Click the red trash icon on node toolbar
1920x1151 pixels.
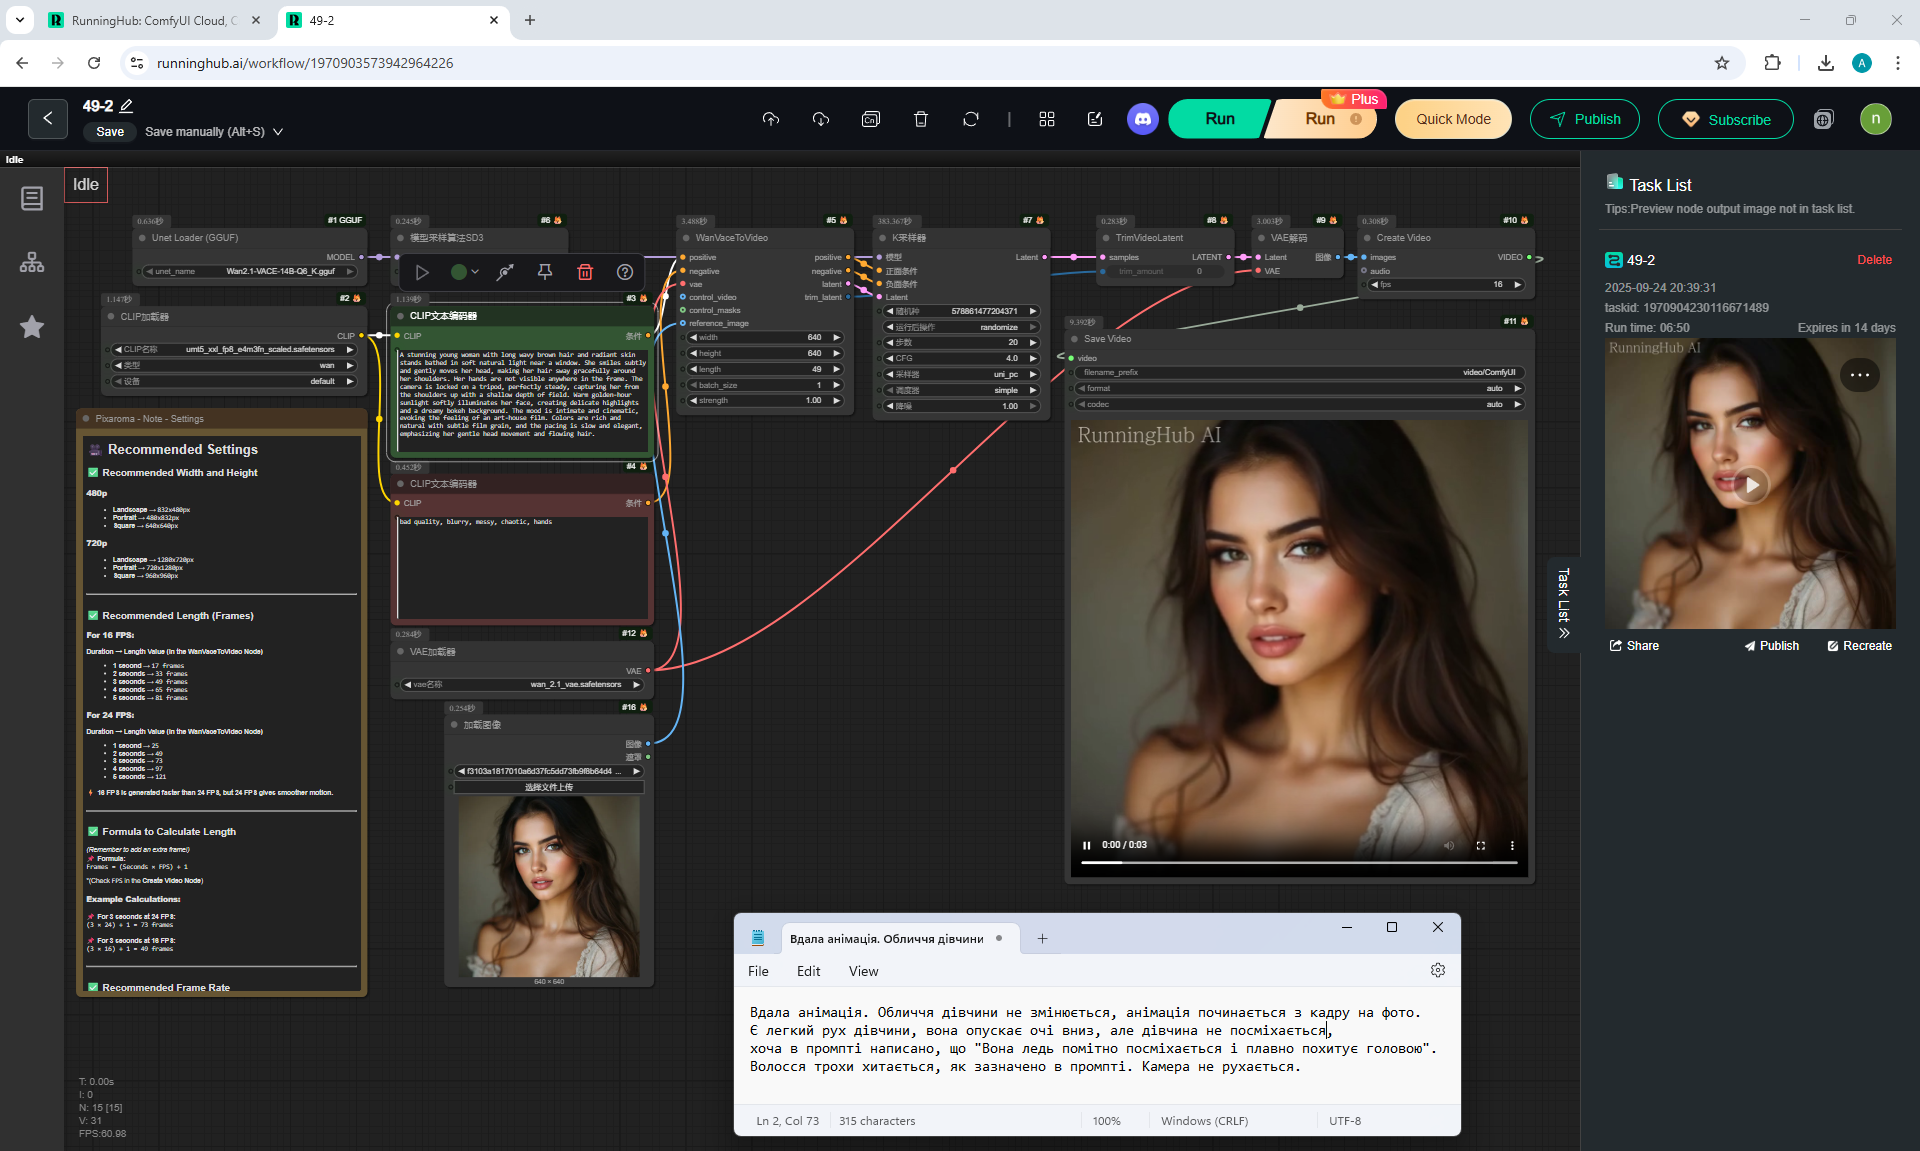click(585, 272)
